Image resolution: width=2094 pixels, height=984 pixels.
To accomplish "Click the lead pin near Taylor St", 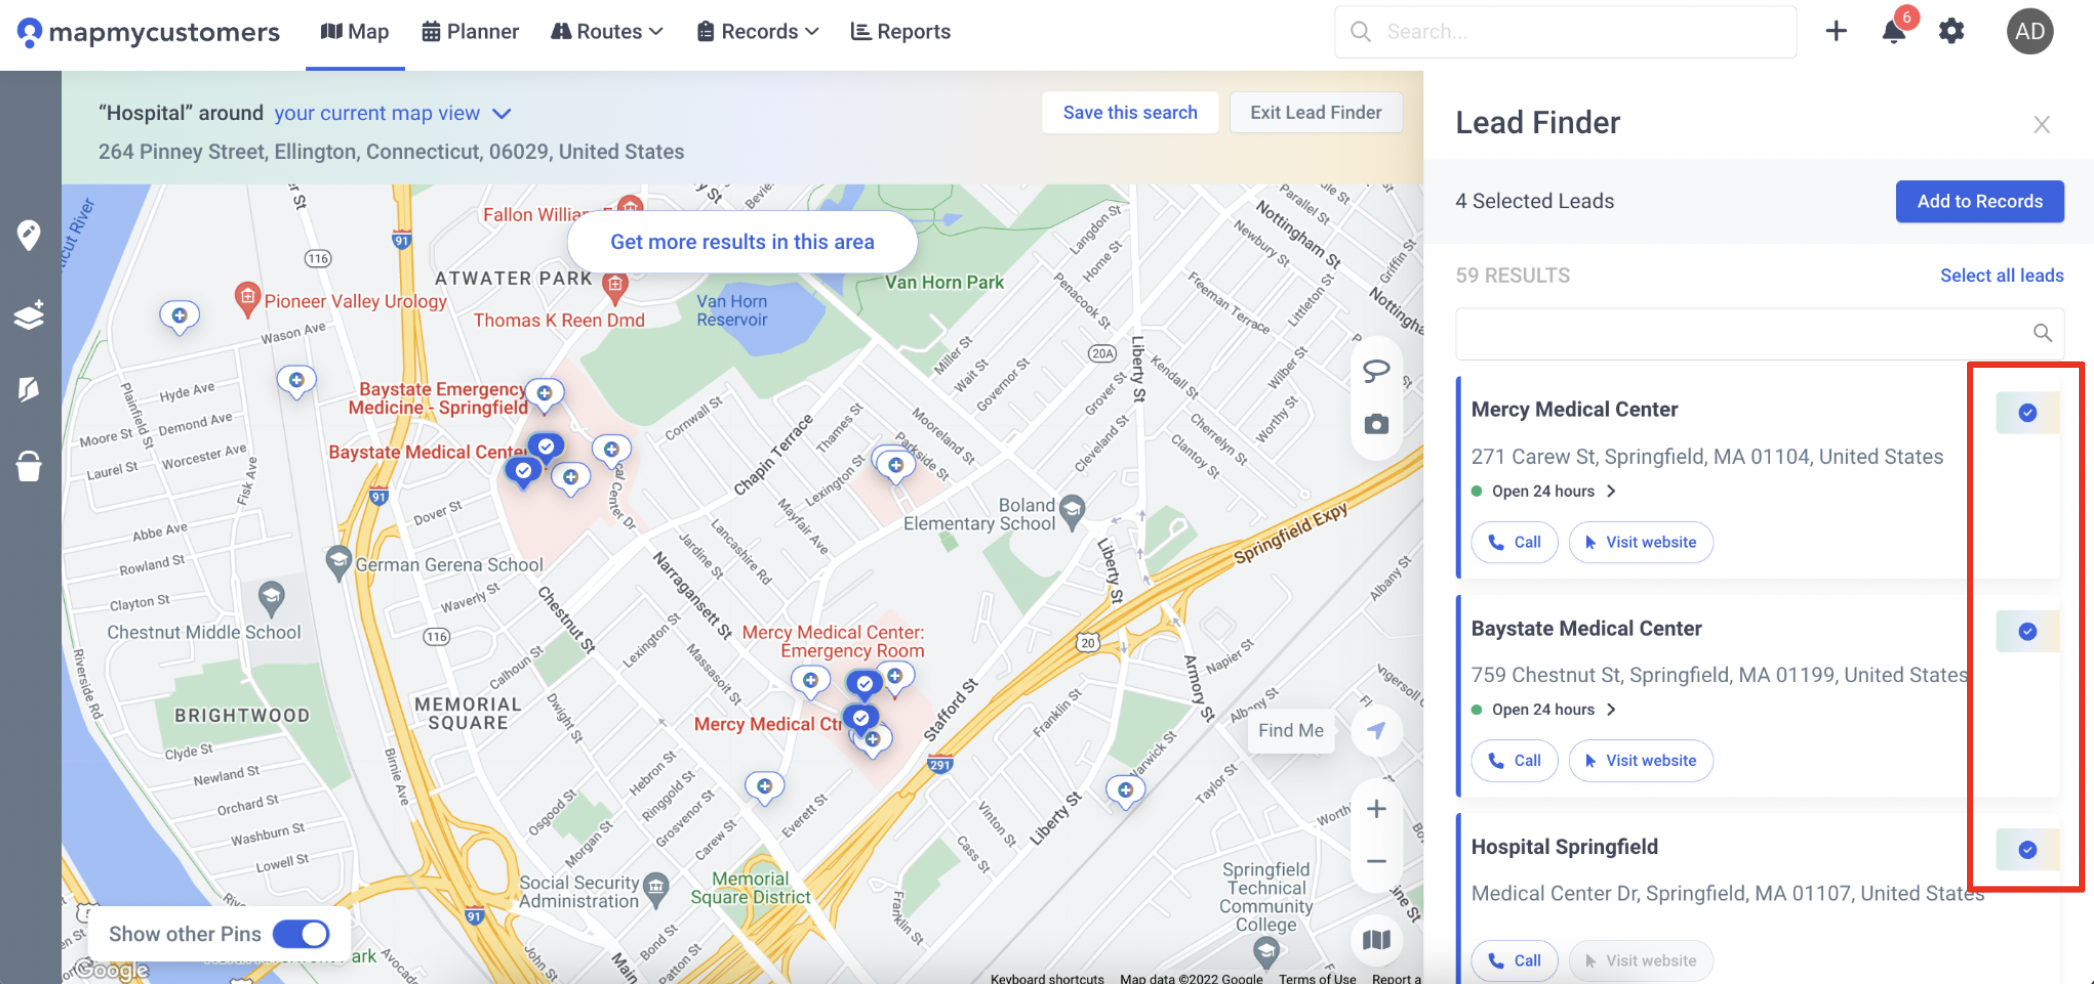I will [1125, 791].
